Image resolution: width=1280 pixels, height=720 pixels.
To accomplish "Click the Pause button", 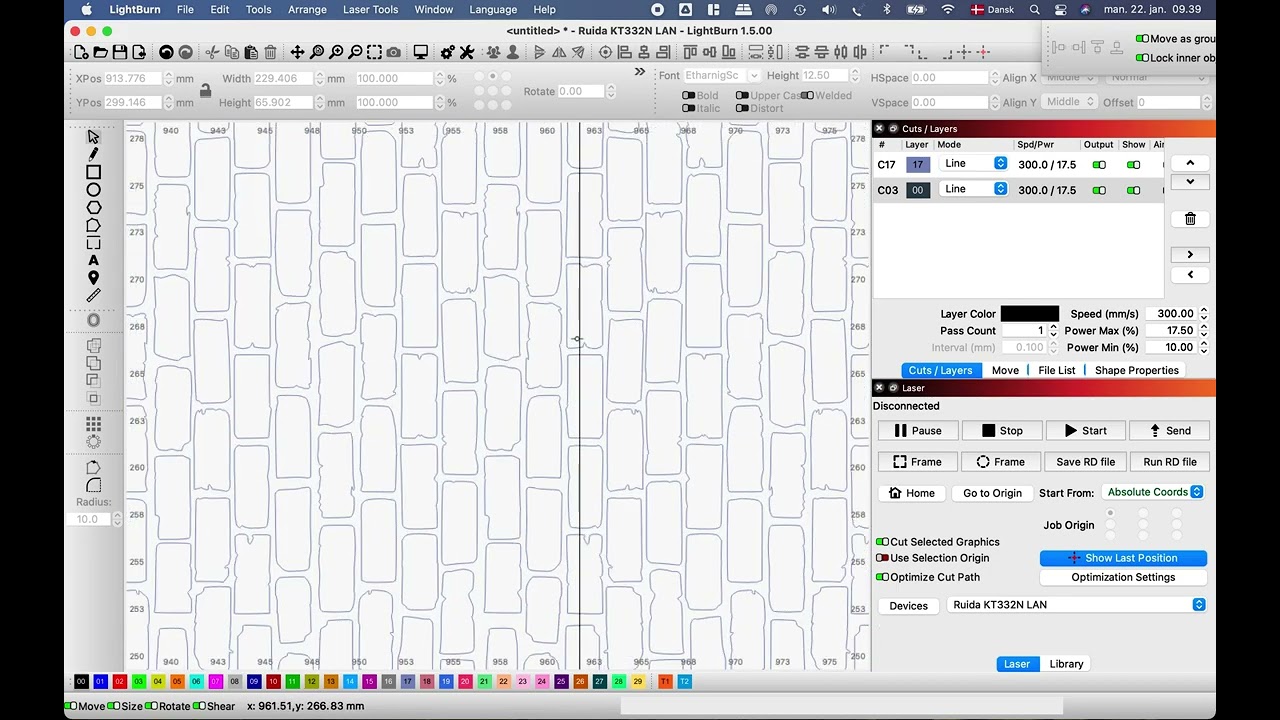I will pyautogui.click(x=918, y=431).
